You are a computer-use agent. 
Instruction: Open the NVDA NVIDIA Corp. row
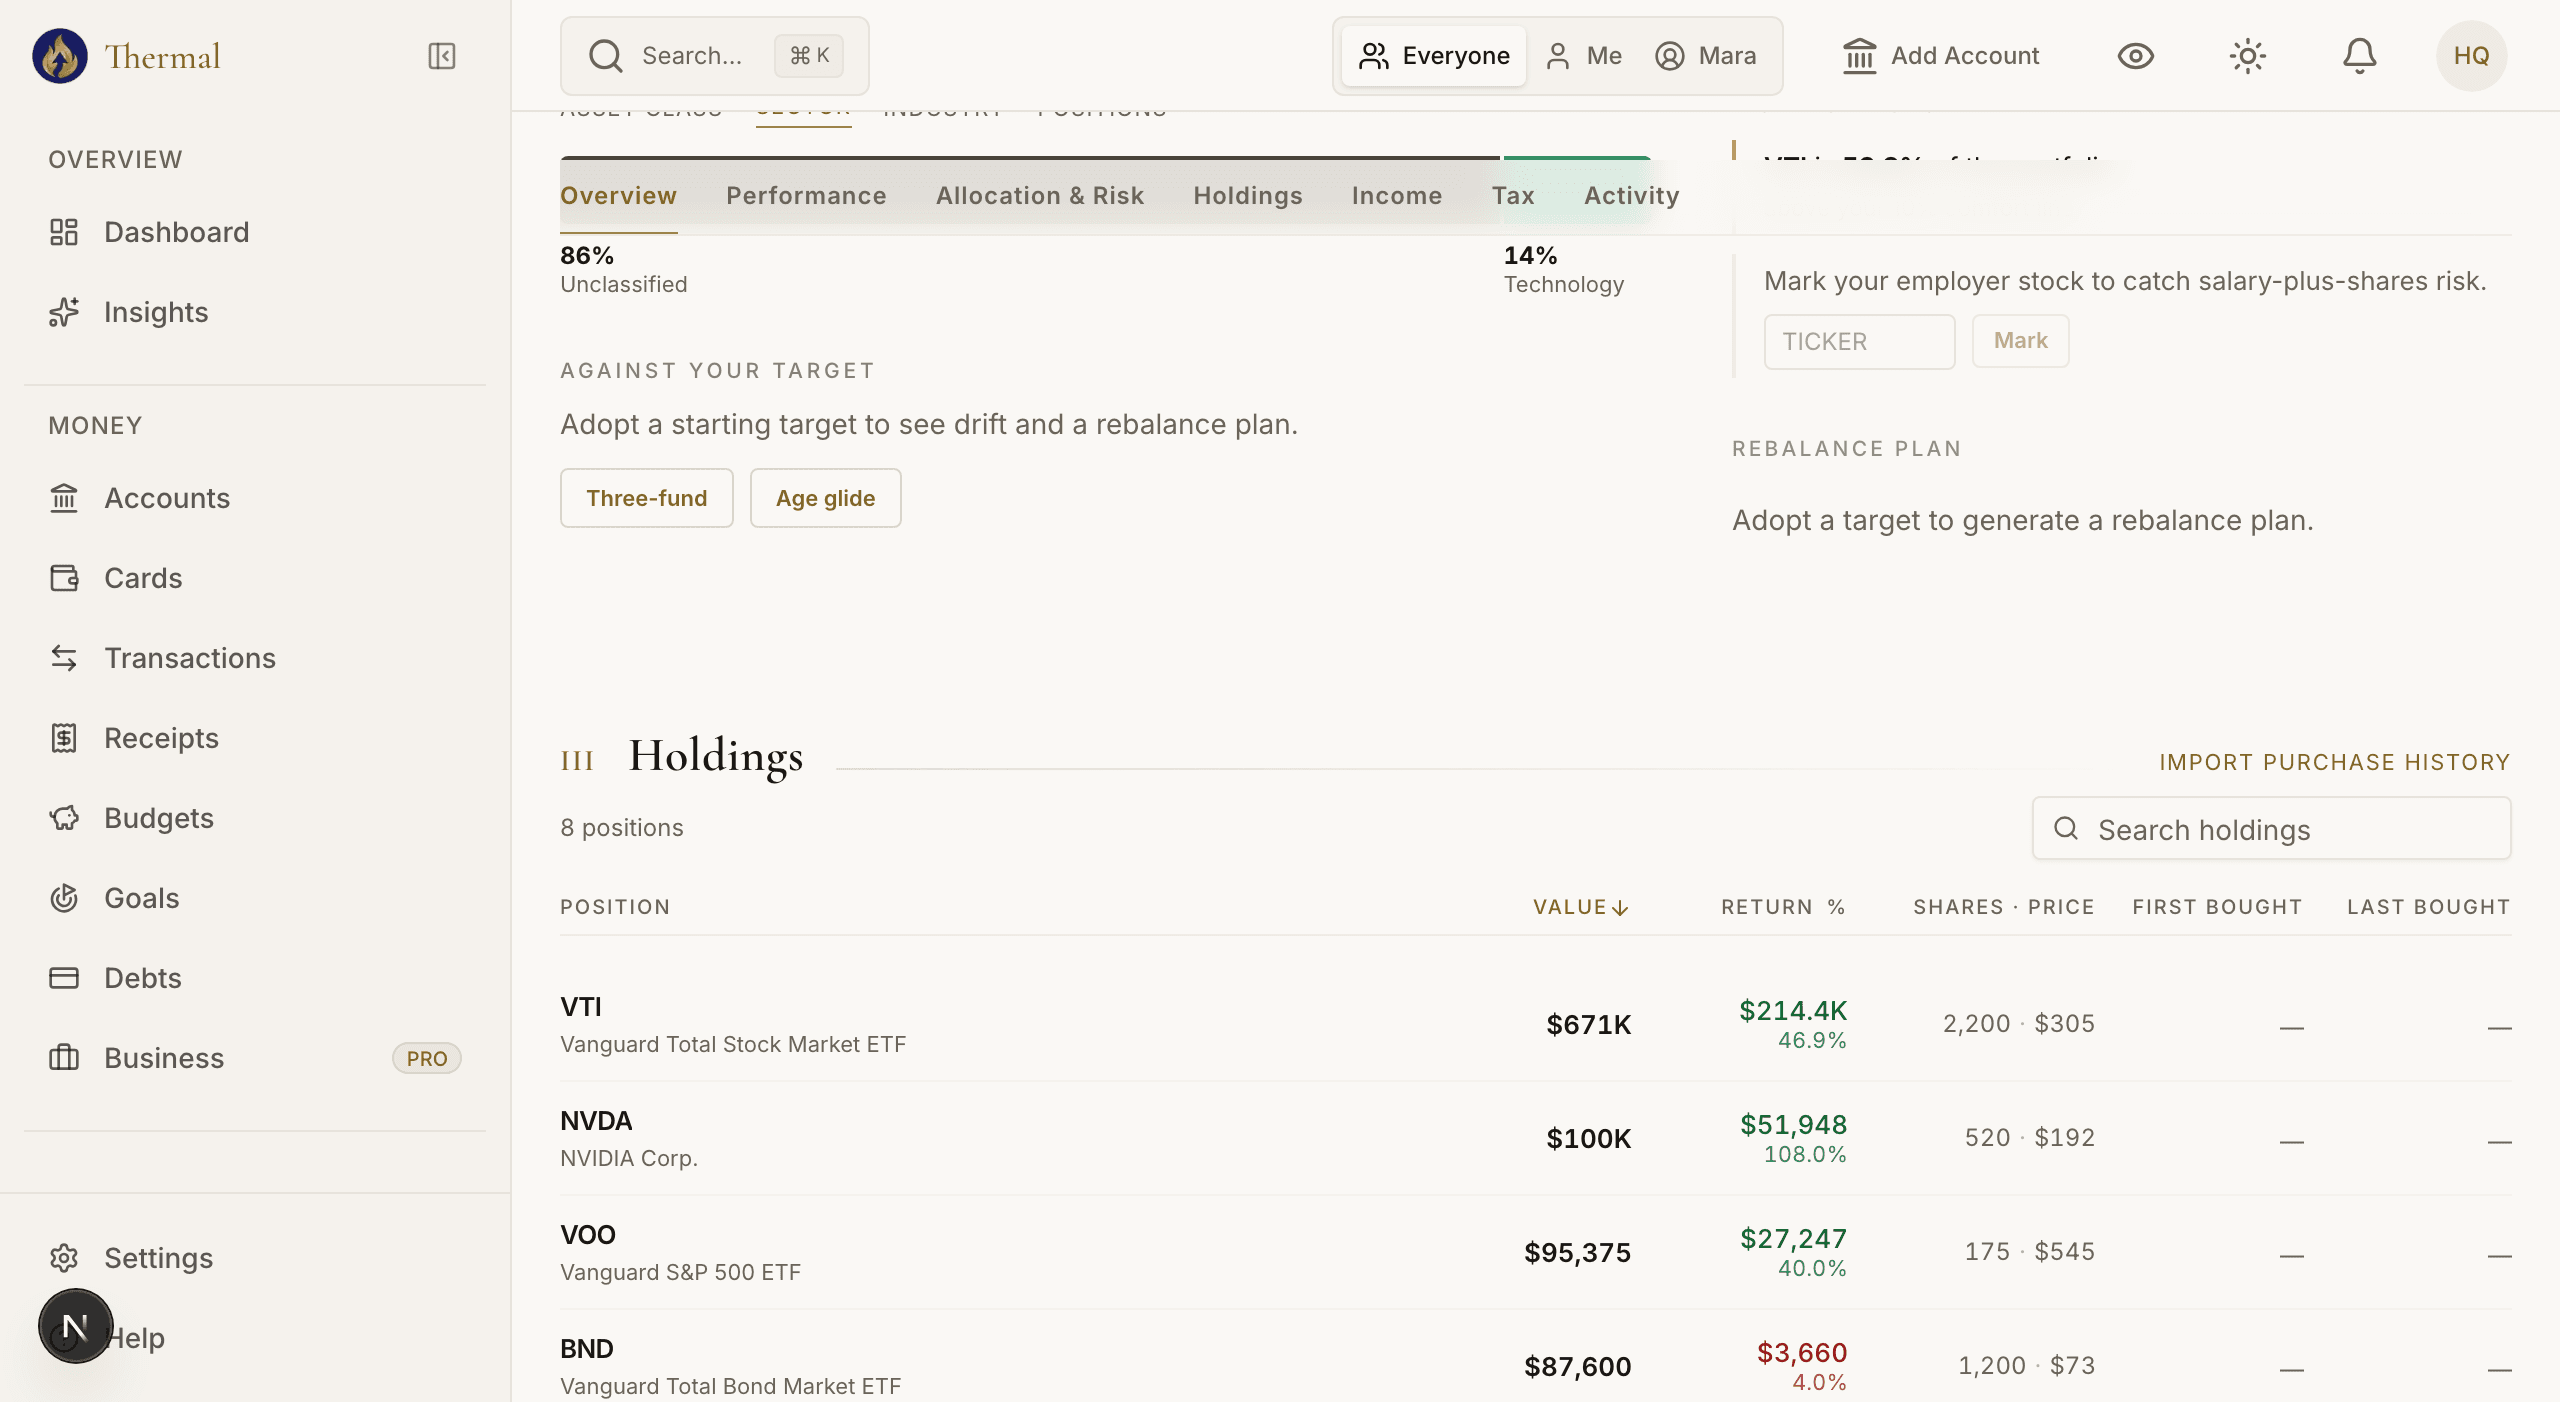(x=1535, y=1138)
